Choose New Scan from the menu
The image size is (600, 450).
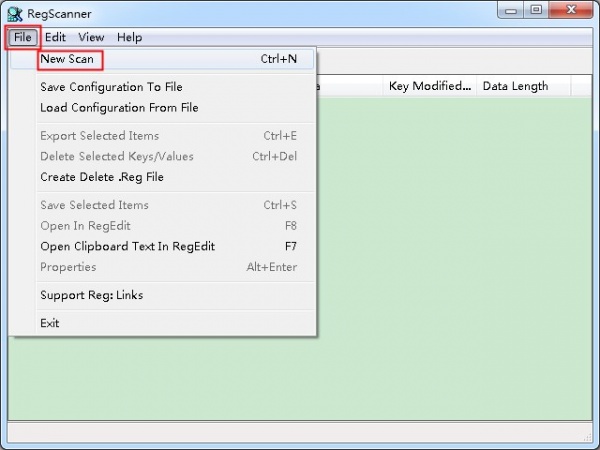(x=162, y=59)
